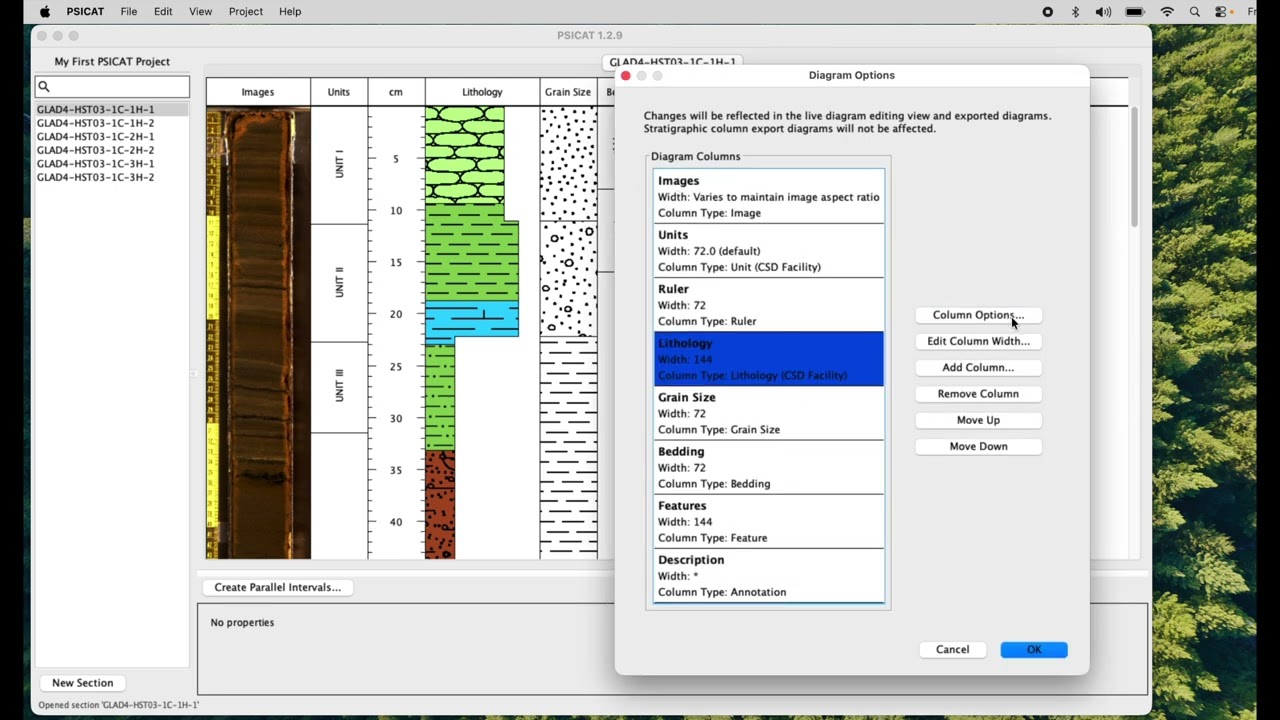Open the Apple menu
This screenshot has height=720, width=1280.
[45, 12]
